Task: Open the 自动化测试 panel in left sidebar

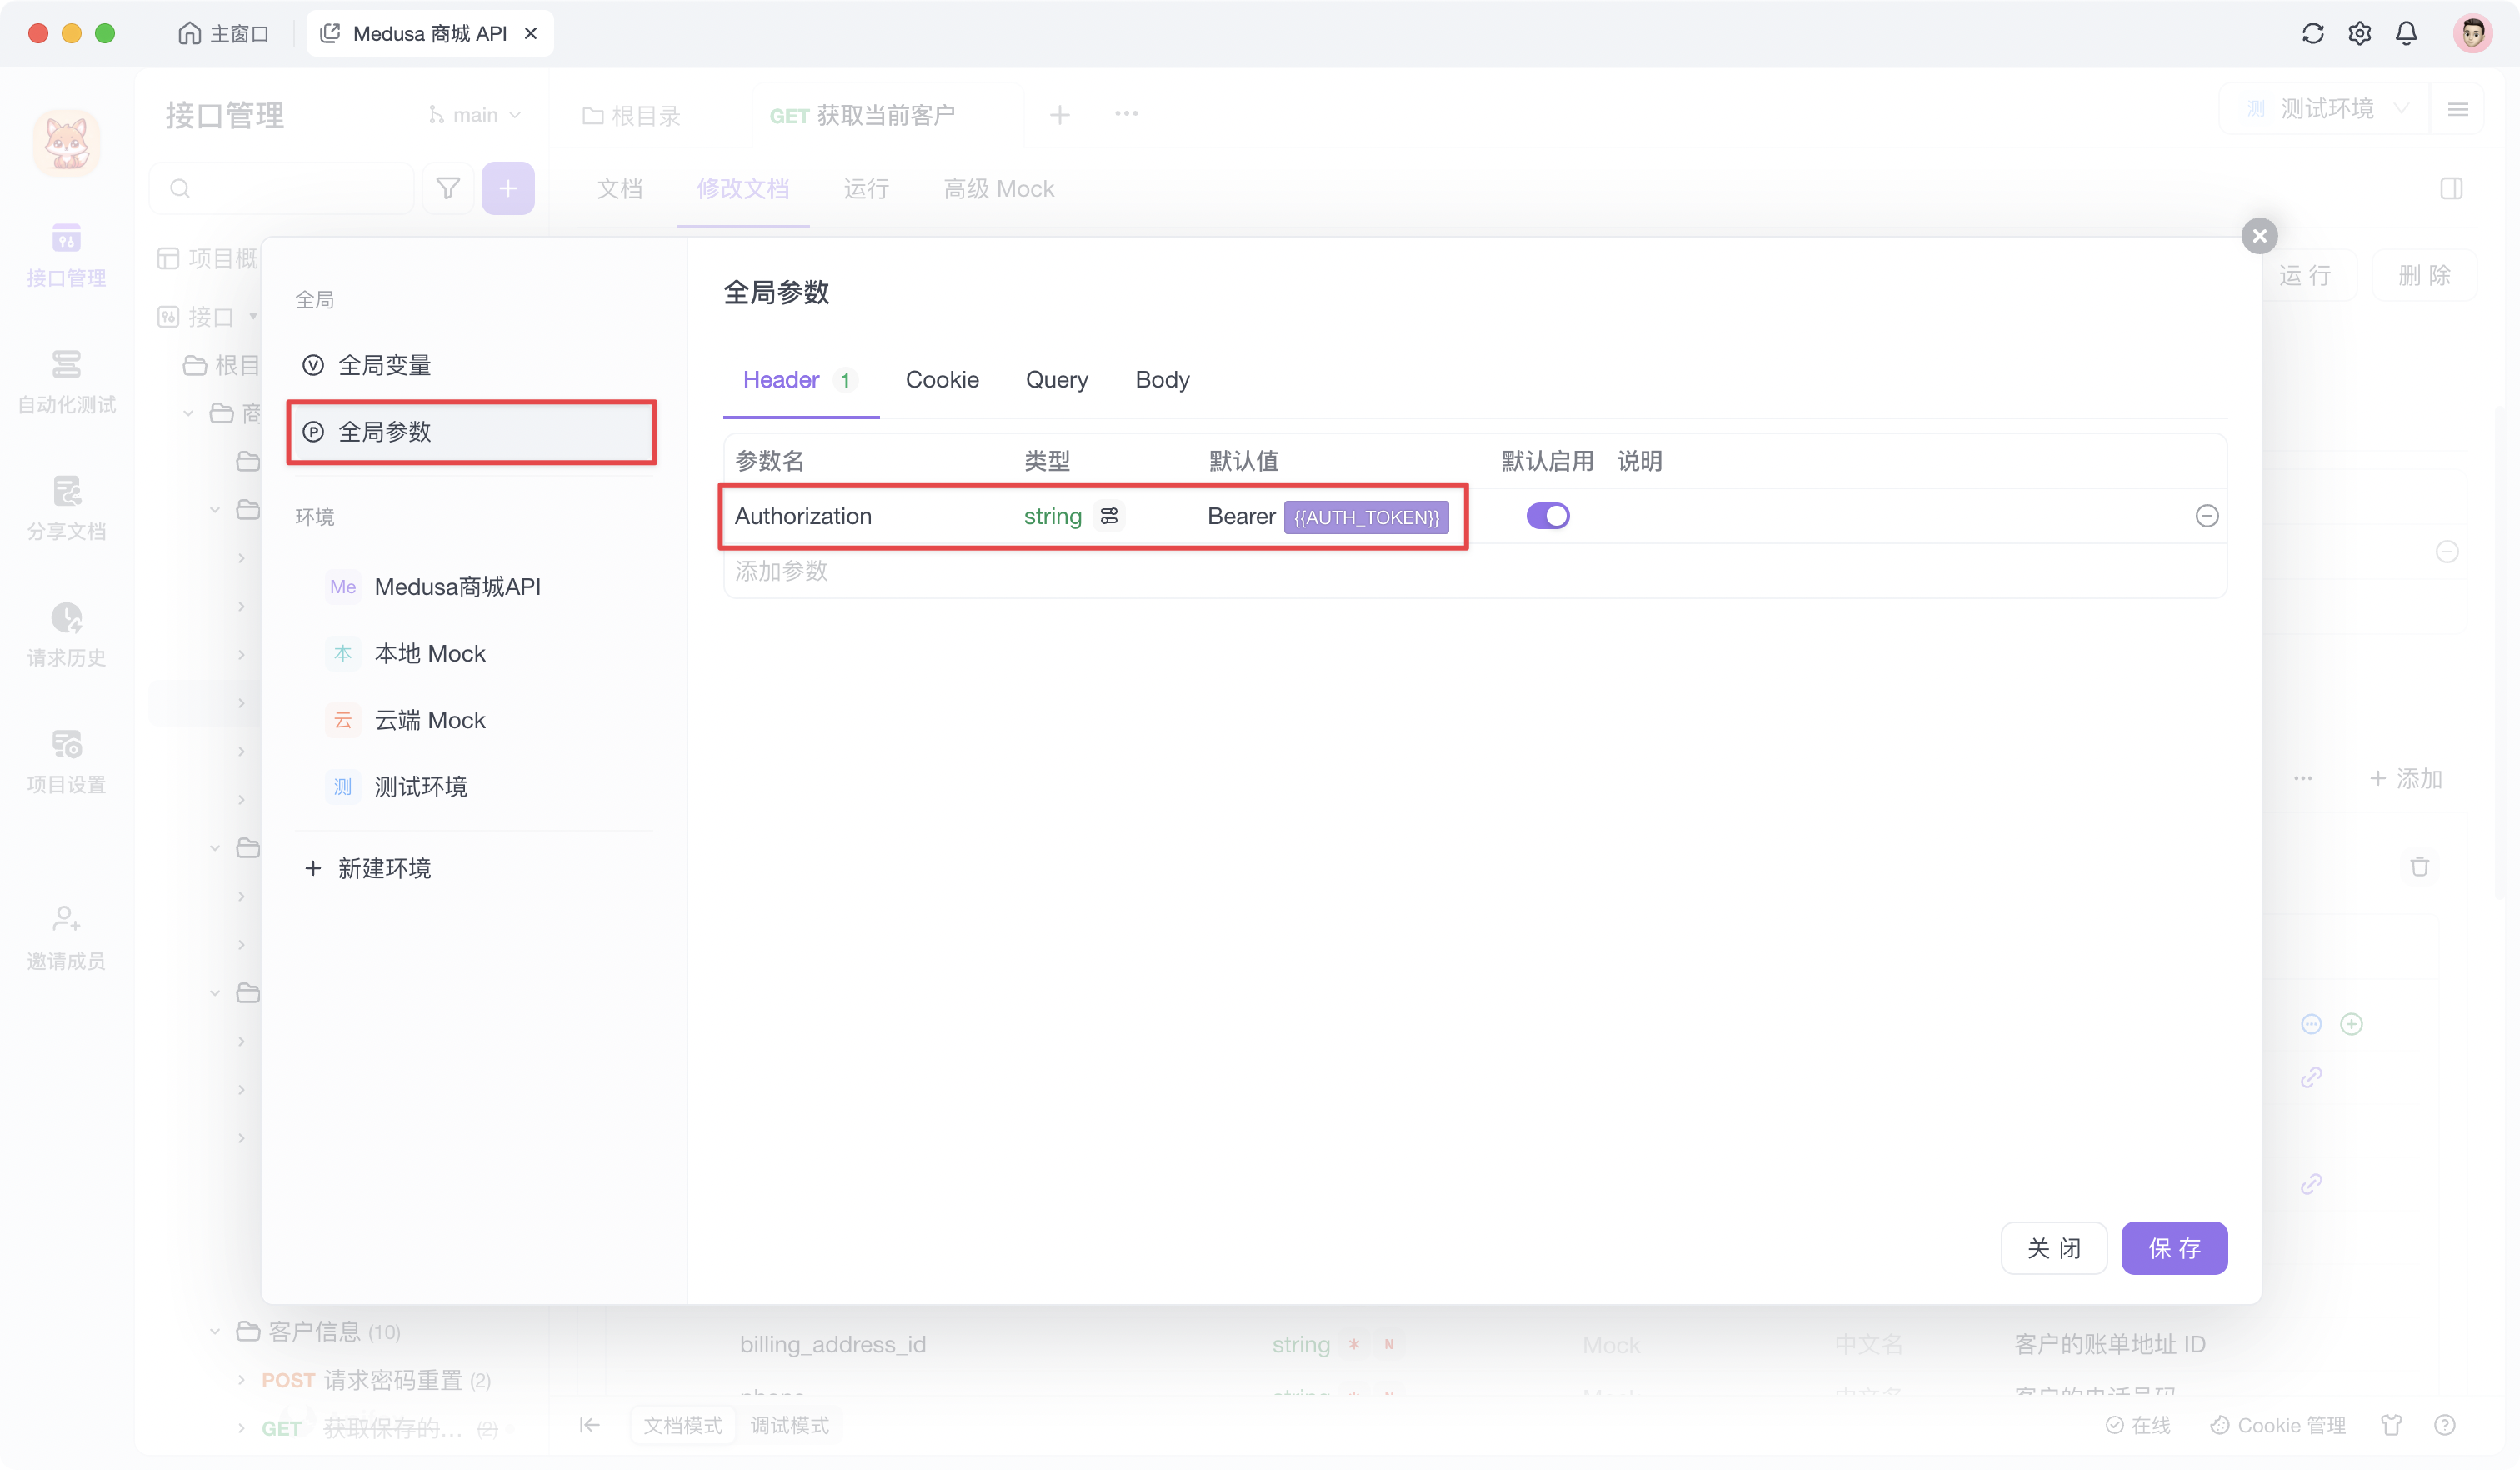Action: pyautogui.click(x=66, y=383)
